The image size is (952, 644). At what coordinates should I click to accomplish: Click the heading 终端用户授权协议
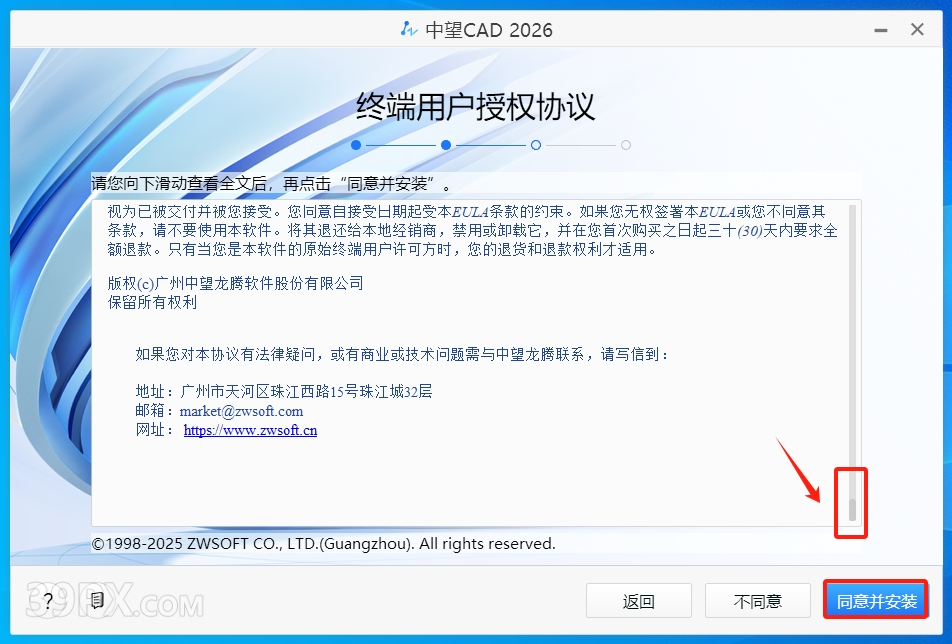(475, 107)
